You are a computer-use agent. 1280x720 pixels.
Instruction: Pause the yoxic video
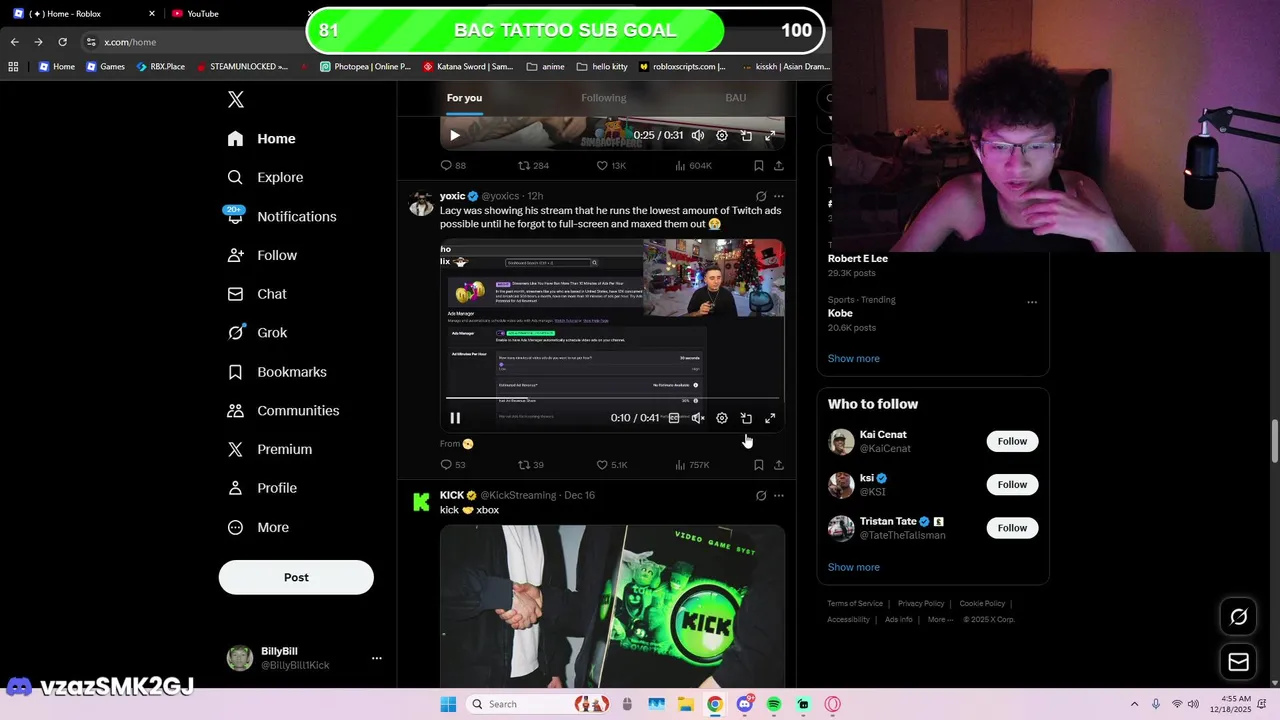click(x=455, y=418)
